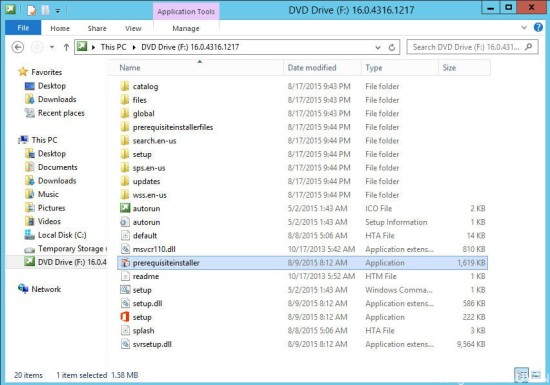
Task: Open Help via the question mark icon
Action: 538,27
